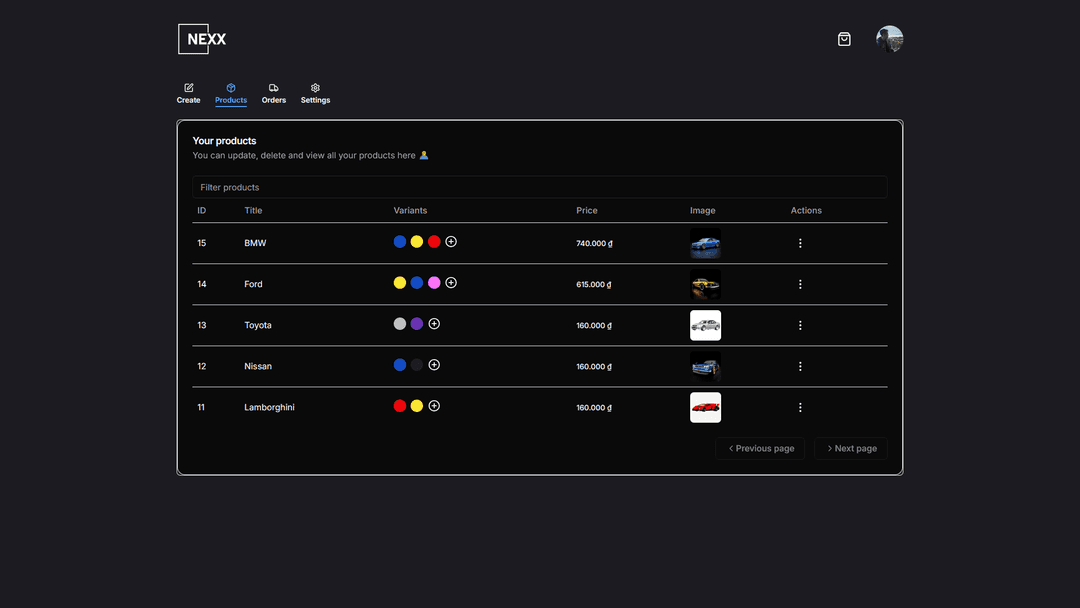Open the Ford product image thumbnail
Image resolution: width=1080 pixels, height=608 pixels.
pyautogui.click(x=705, y=284)
